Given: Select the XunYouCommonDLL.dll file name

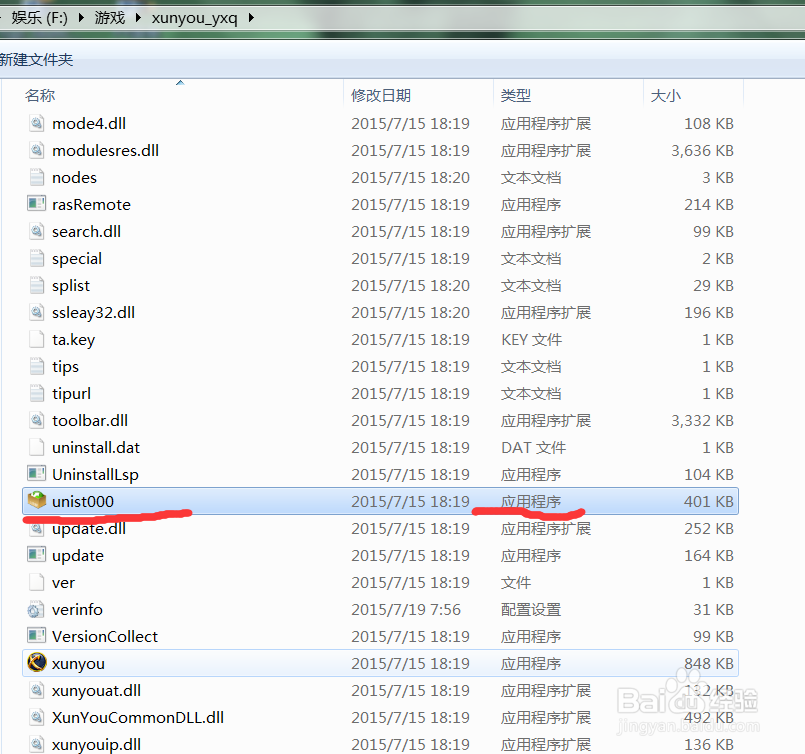Looking at the screenshot, I should tap(138, 718).
